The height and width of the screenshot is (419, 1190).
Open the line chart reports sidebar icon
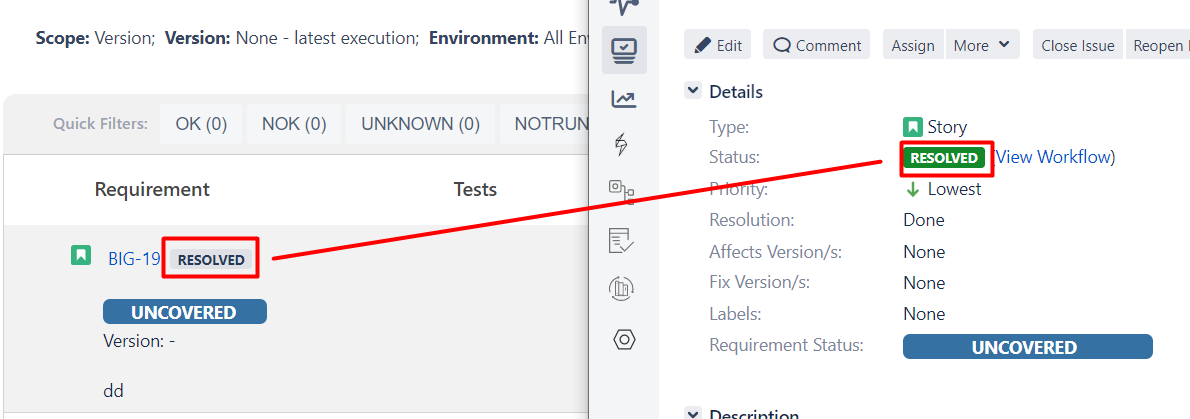pyautogui.click(x=624, y=98)
